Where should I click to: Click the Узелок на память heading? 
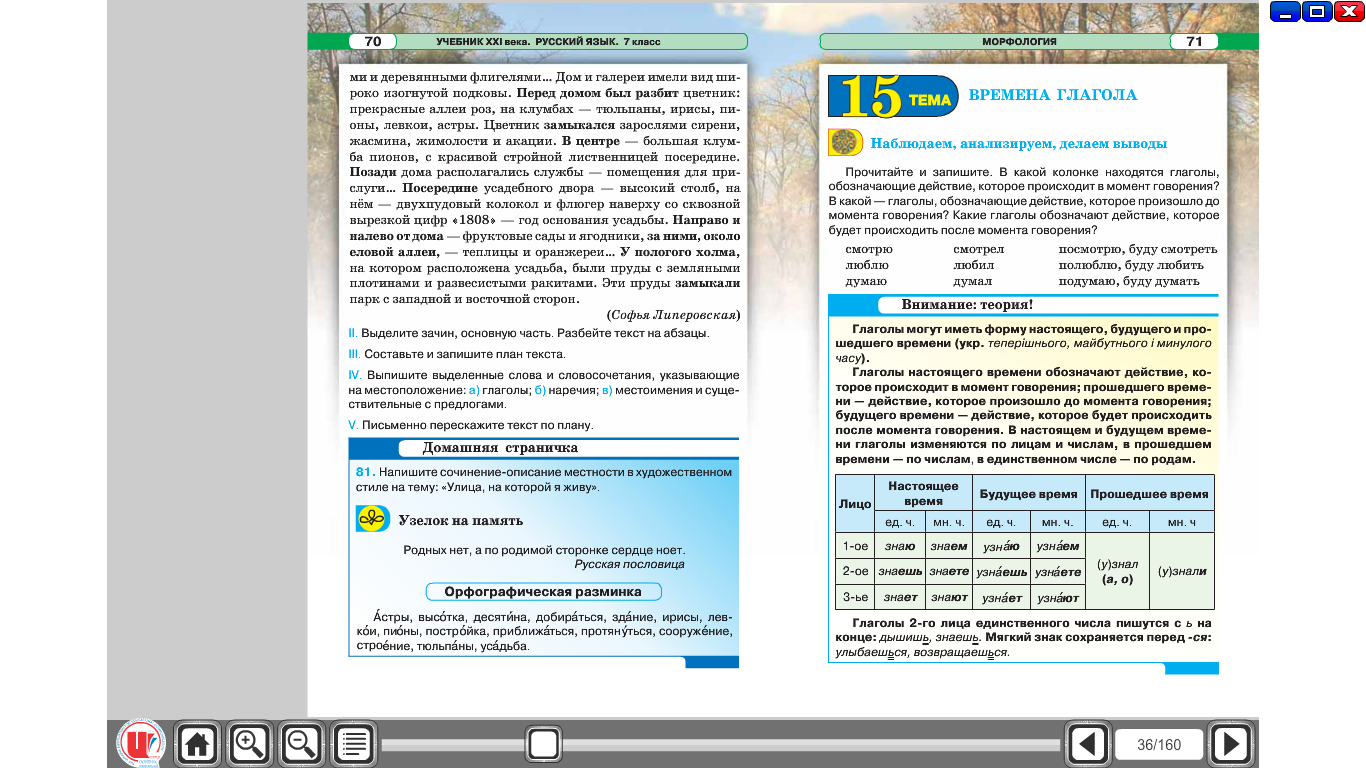point(461,520)
